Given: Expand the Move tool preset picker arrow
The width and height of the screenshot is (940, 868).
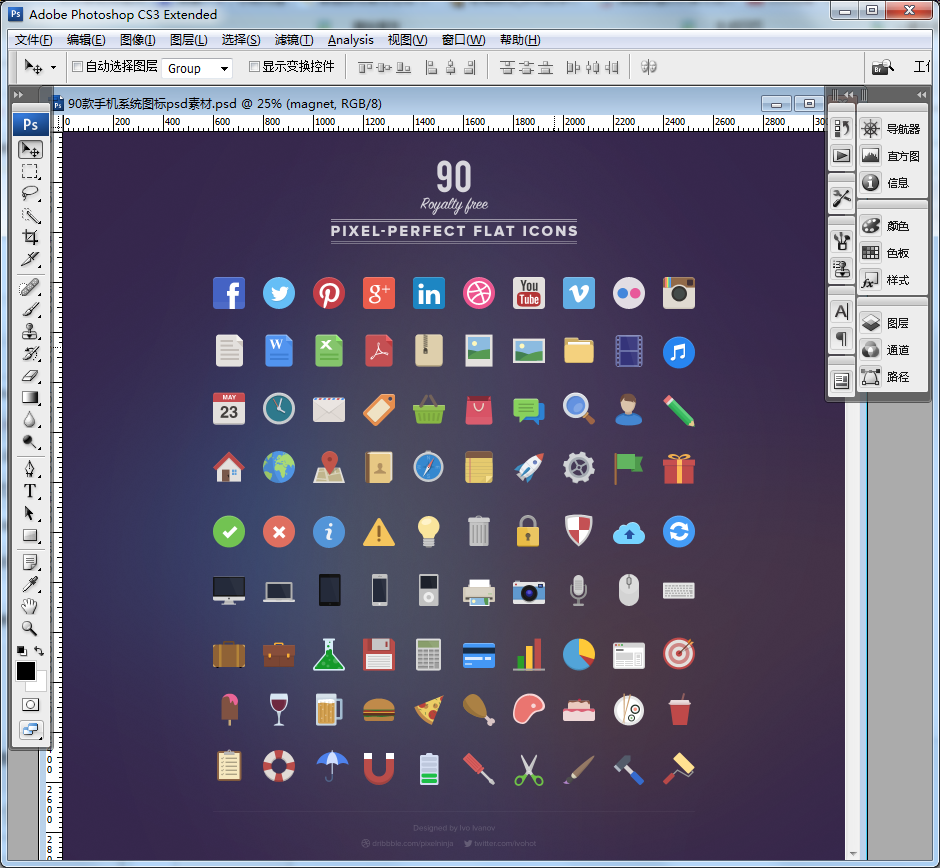Looking at the screenshot, I should [x=53, y=68].
